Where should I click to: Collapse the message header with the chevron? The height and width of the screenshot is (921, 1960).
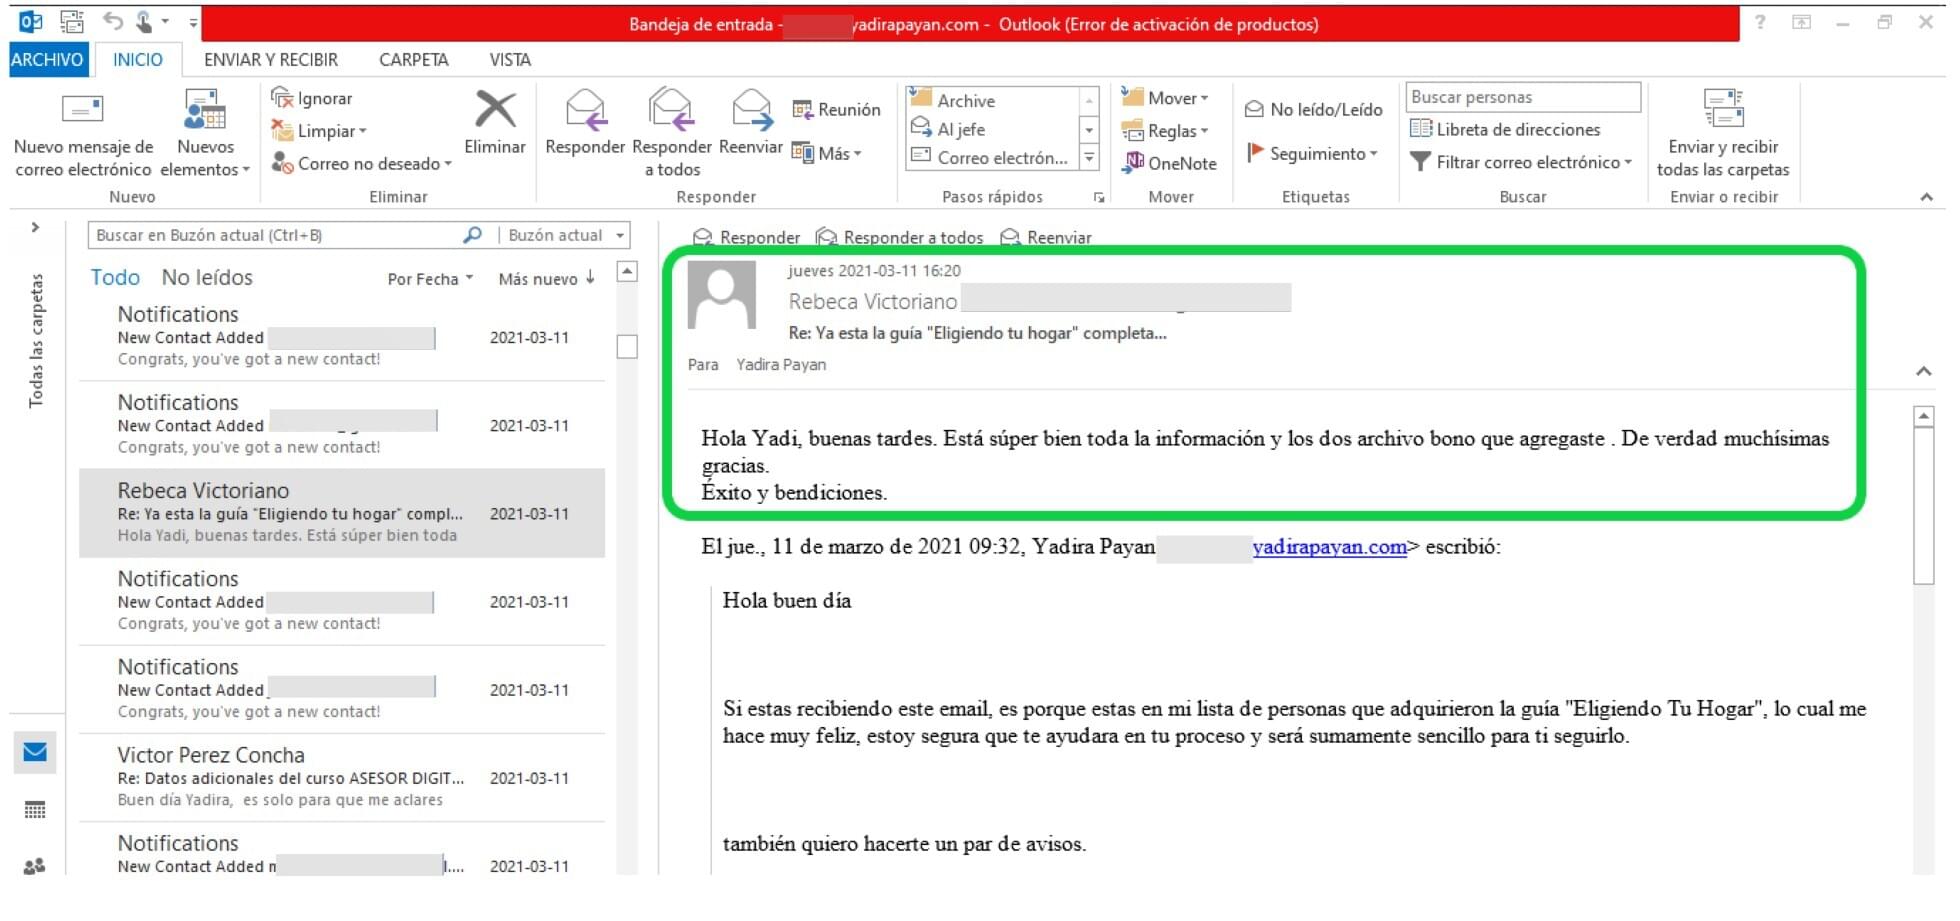[x=1924, y=371]
